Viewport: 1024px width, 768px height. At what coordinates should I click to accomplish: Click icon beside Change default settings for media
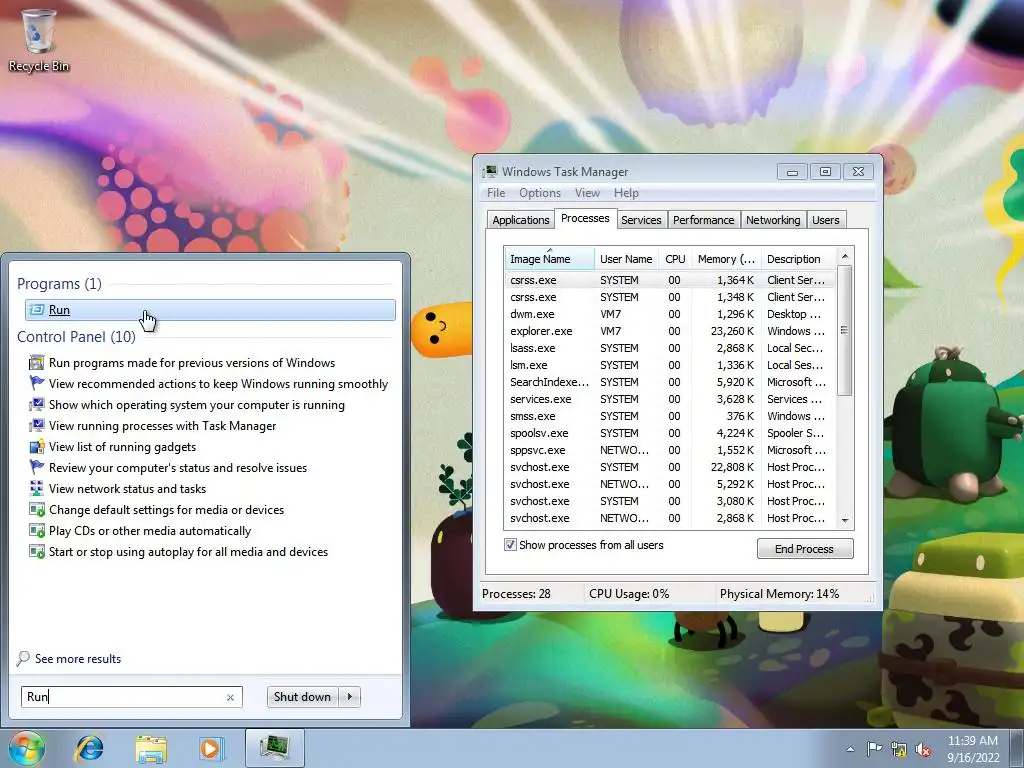(37, 509)
